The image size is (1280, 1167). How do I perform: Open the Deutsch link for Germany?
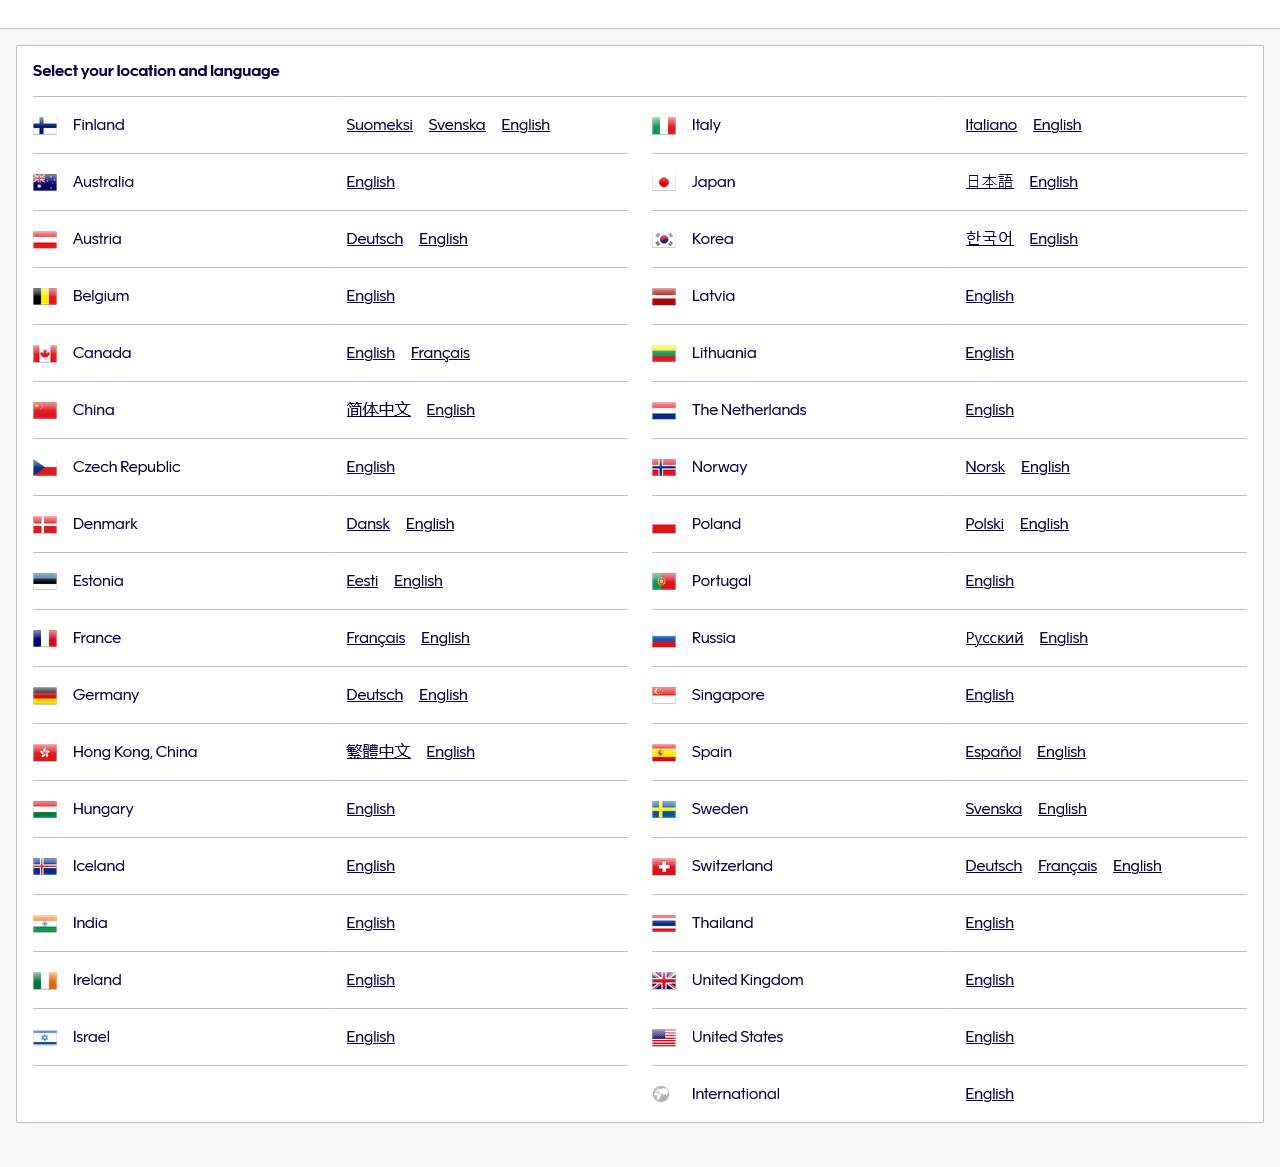[375, 695]
